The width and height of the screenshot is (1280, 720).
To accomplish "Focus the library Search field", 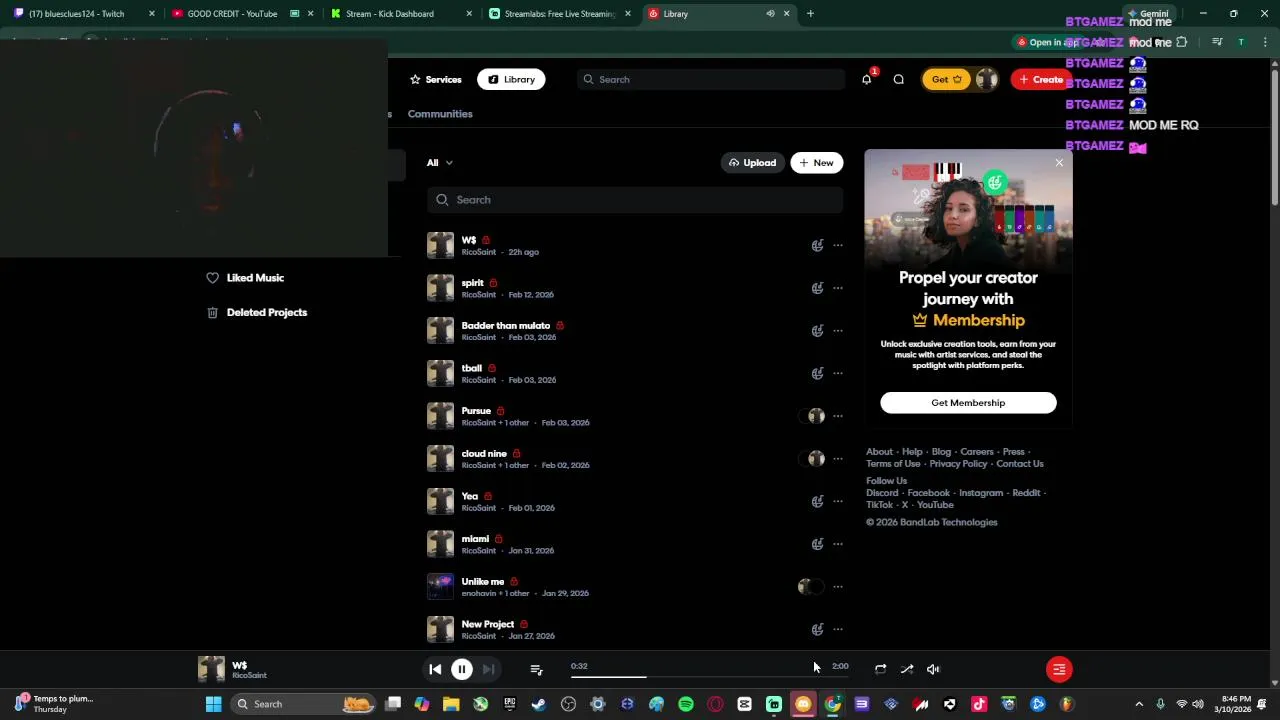I will (635, 200).
